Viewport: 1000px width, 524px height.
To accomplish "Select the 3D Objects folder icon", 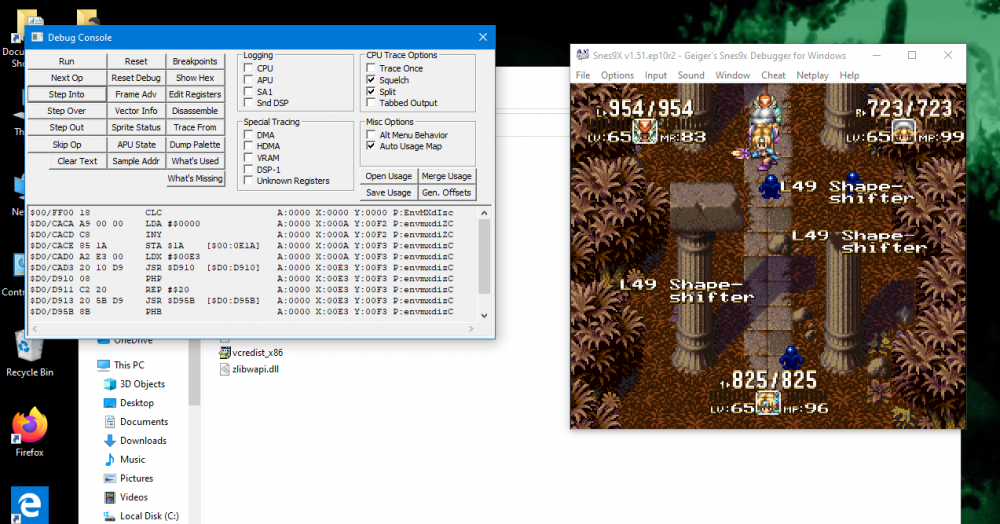I will pos(110,384).
